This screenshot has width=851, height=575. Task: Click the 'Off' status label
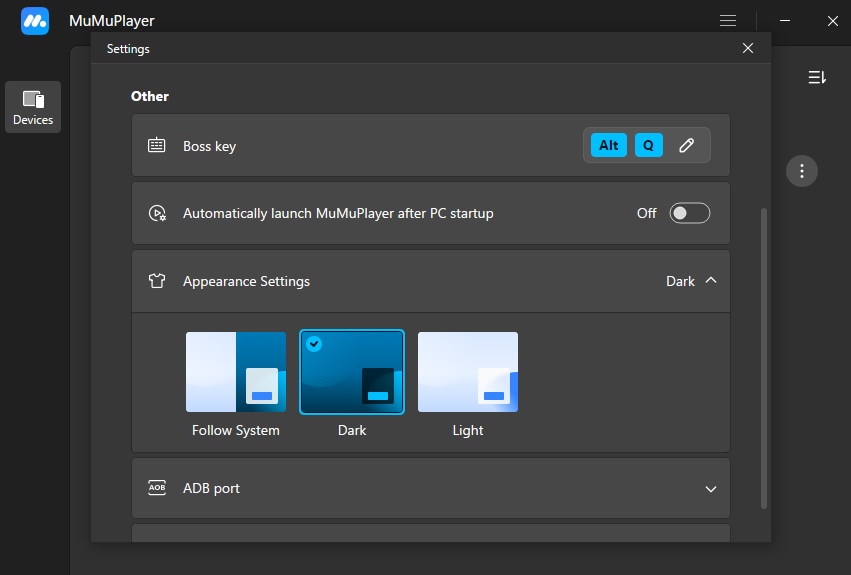pos(646,213)
